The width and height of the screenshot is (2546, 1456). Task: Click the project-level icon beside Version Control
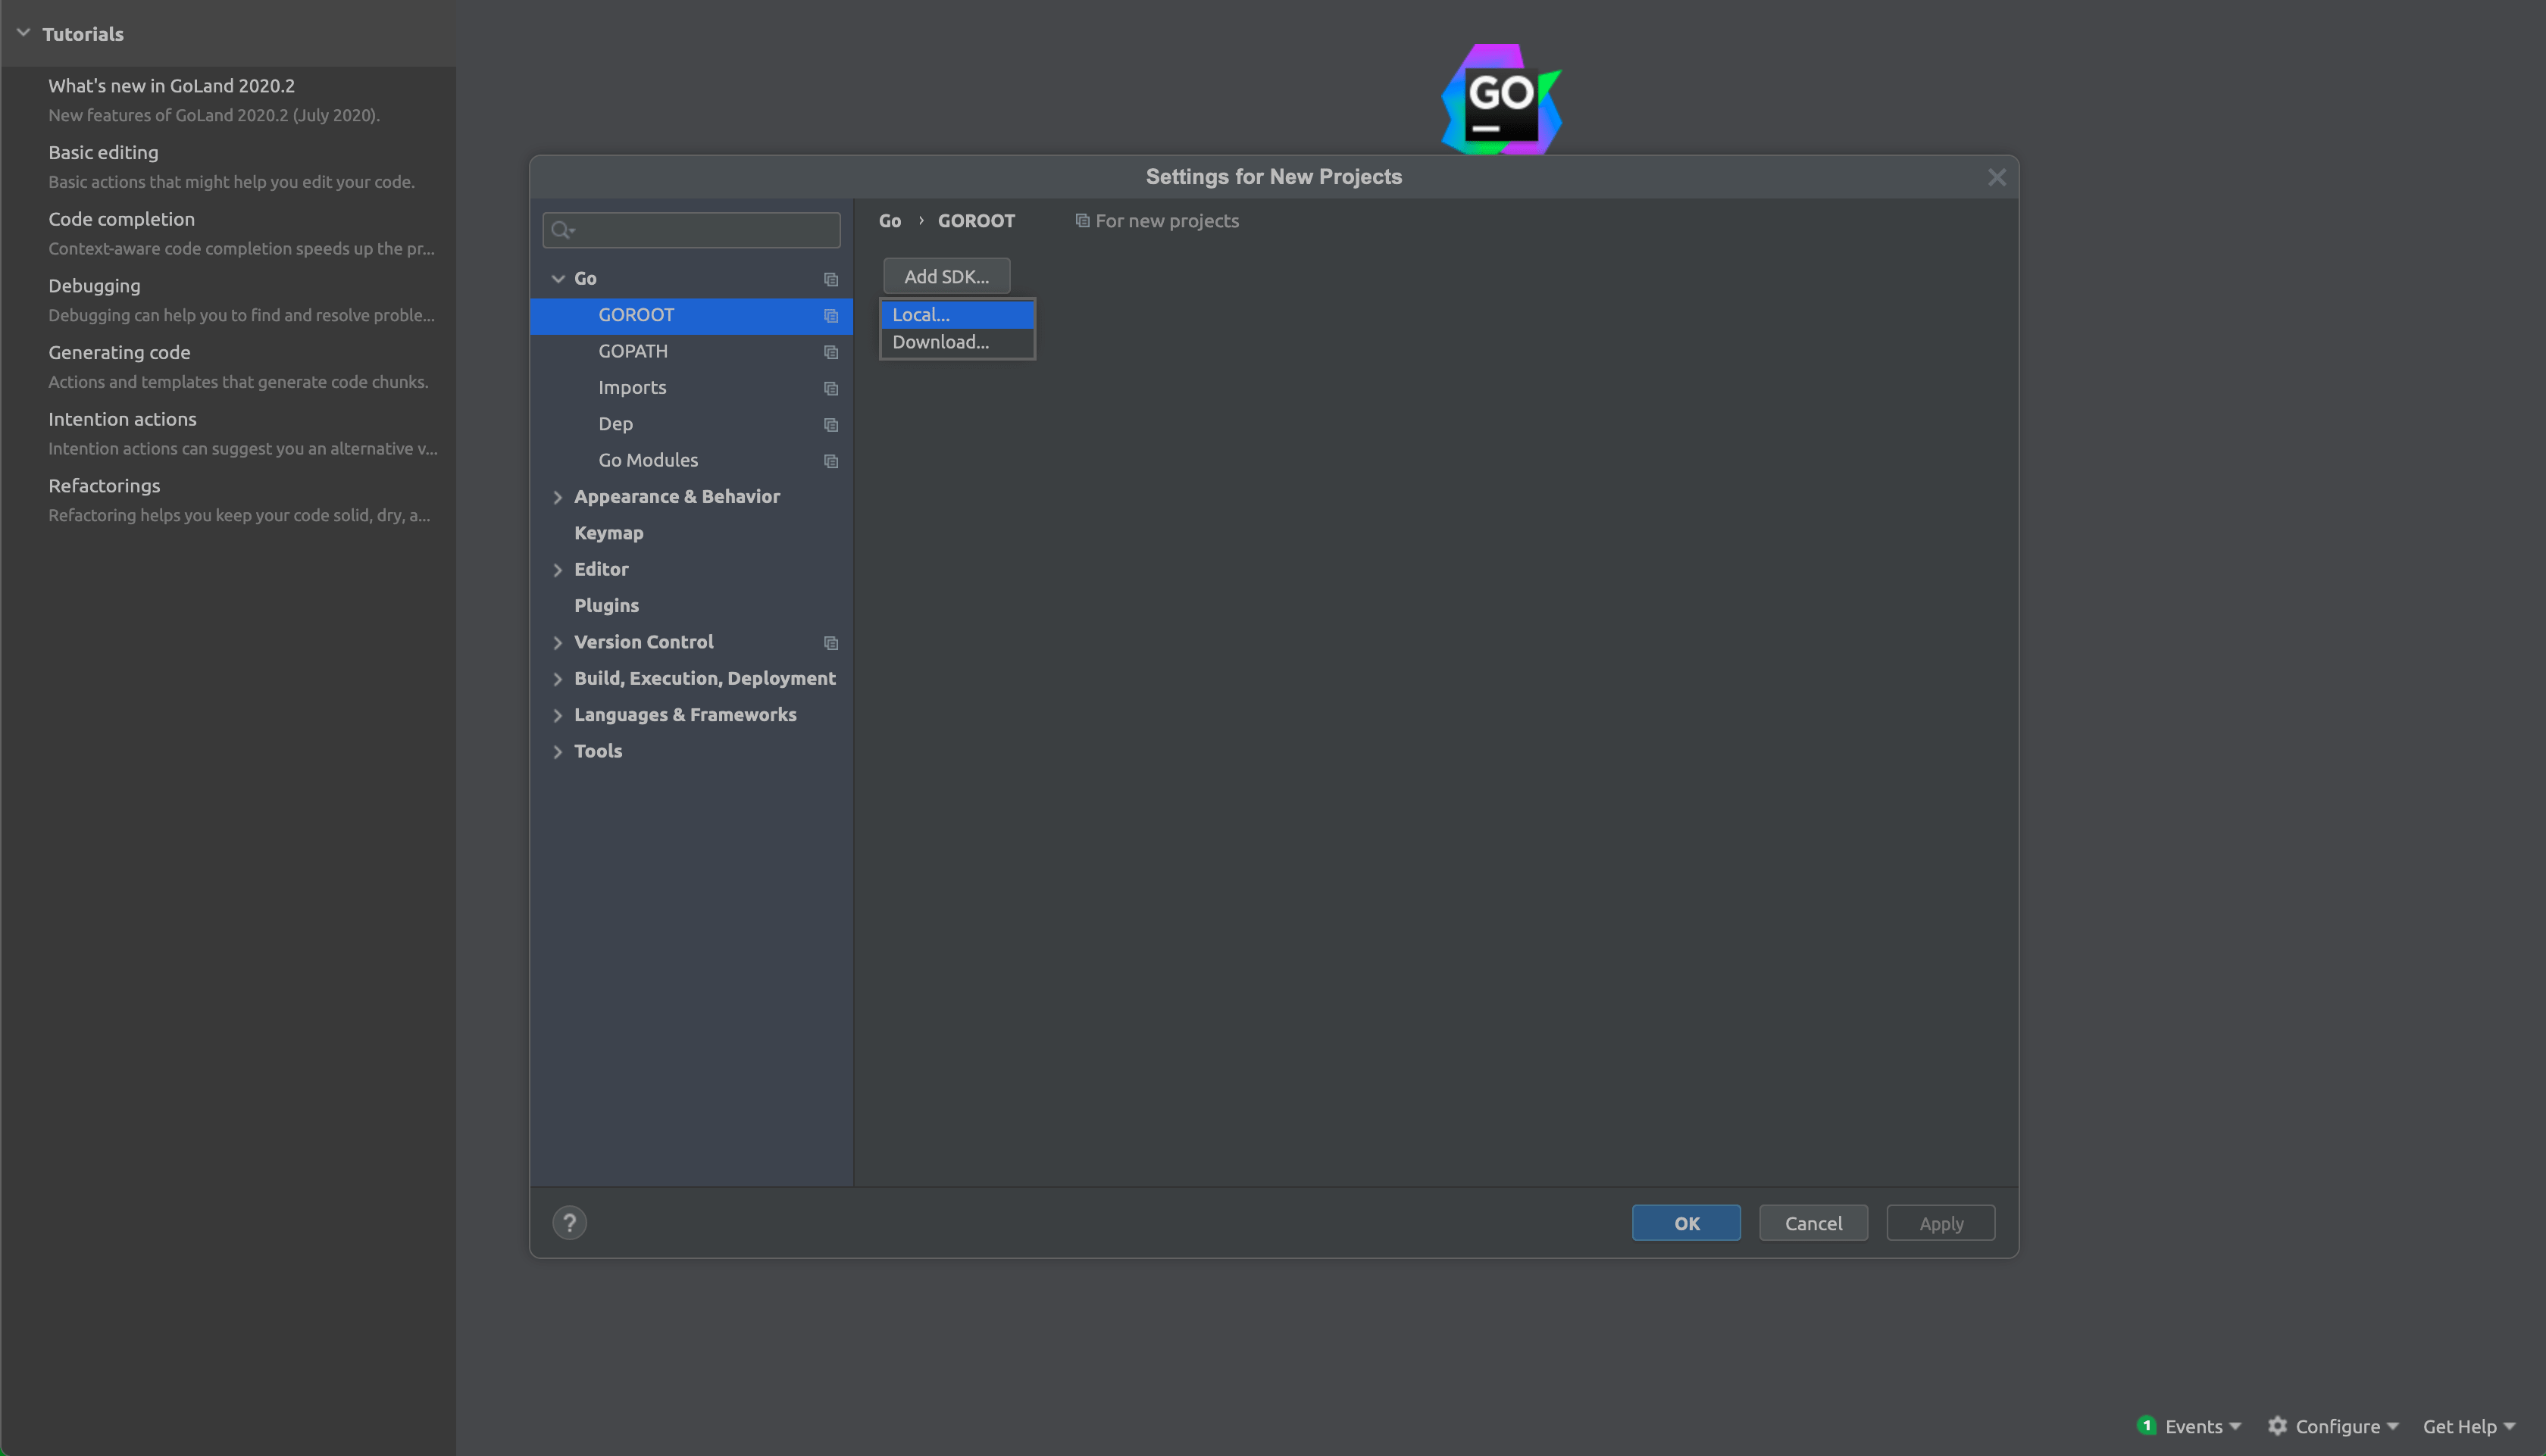830,643
